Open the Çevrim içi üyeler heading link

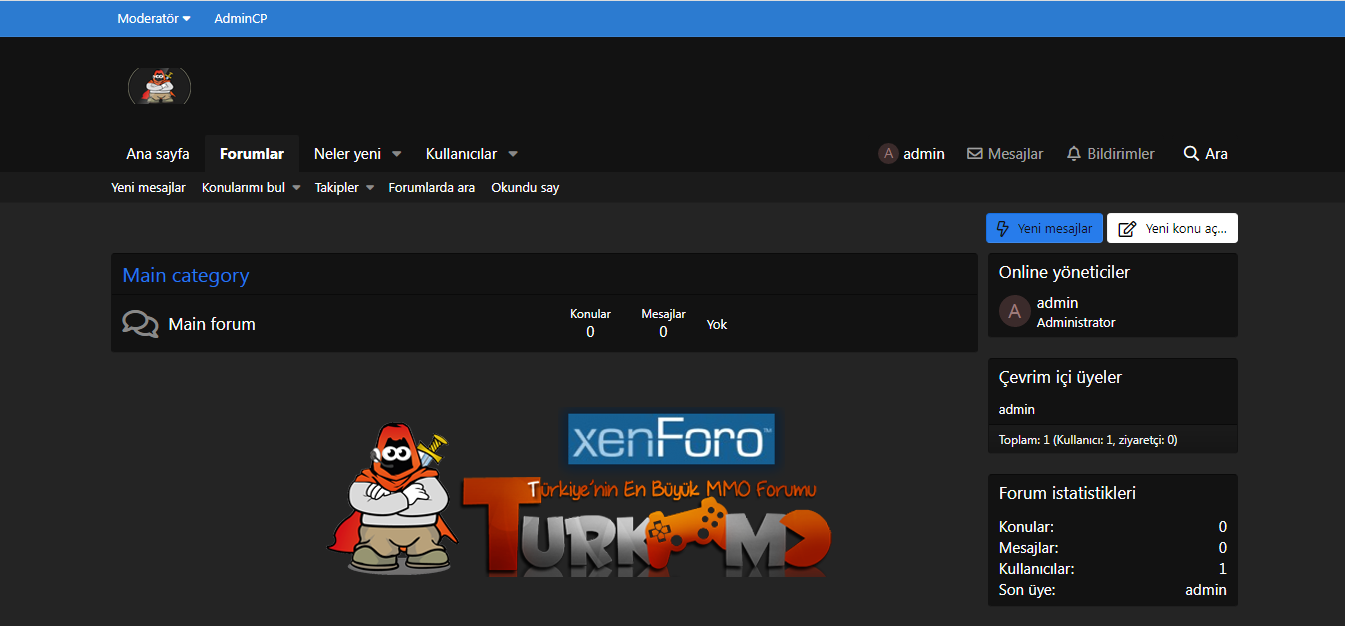click(1060, 377)
